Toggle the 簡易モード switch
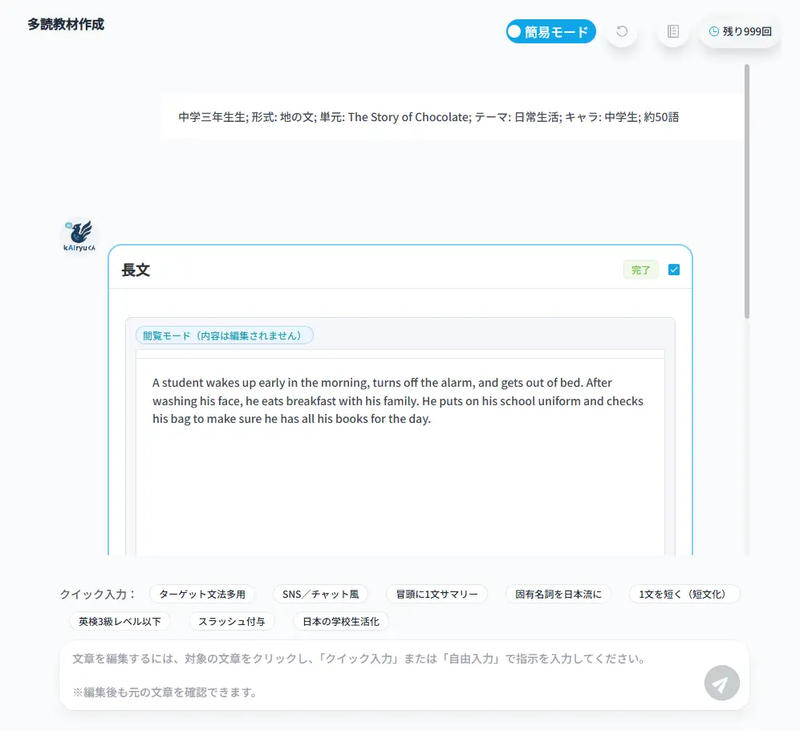 tap(551, 31)
